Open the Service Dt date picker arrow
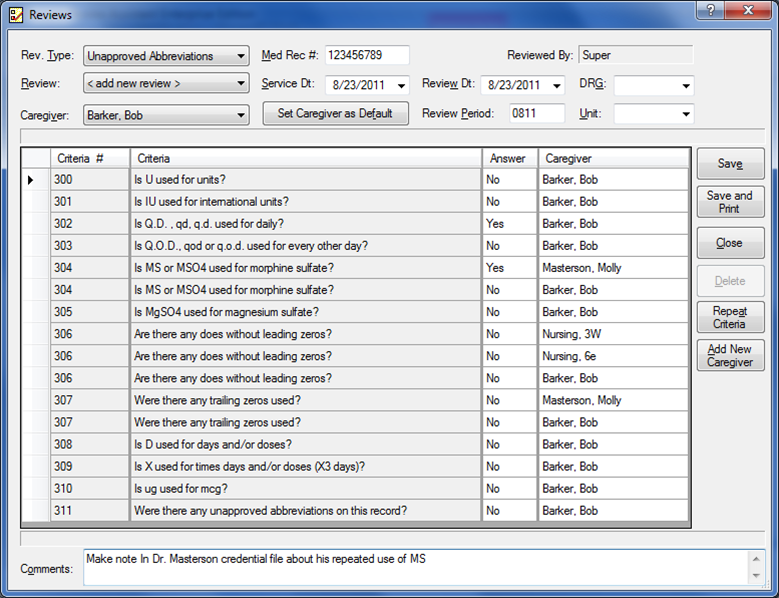 click(x=401, y=85)
